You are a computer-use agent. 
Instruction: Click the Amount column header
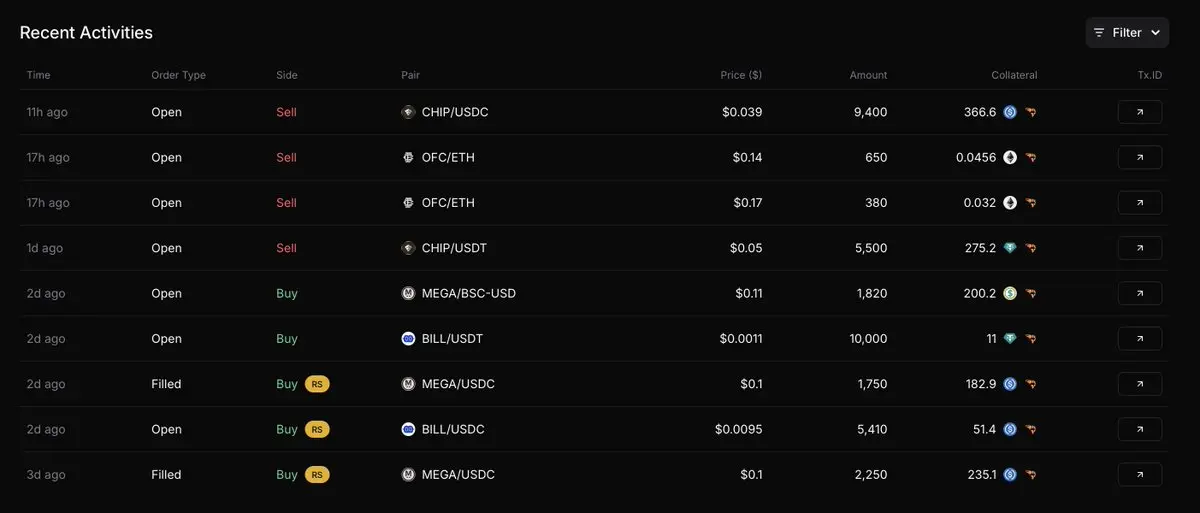pyautogui.click(x=868, y=75)
